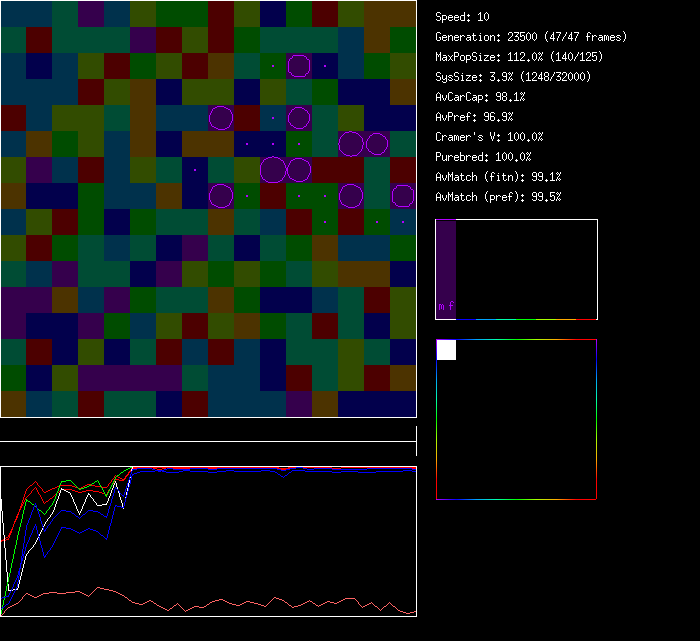Click the white square in the rainbow-bordered box

pyautogui.click(x=446, y=349)
